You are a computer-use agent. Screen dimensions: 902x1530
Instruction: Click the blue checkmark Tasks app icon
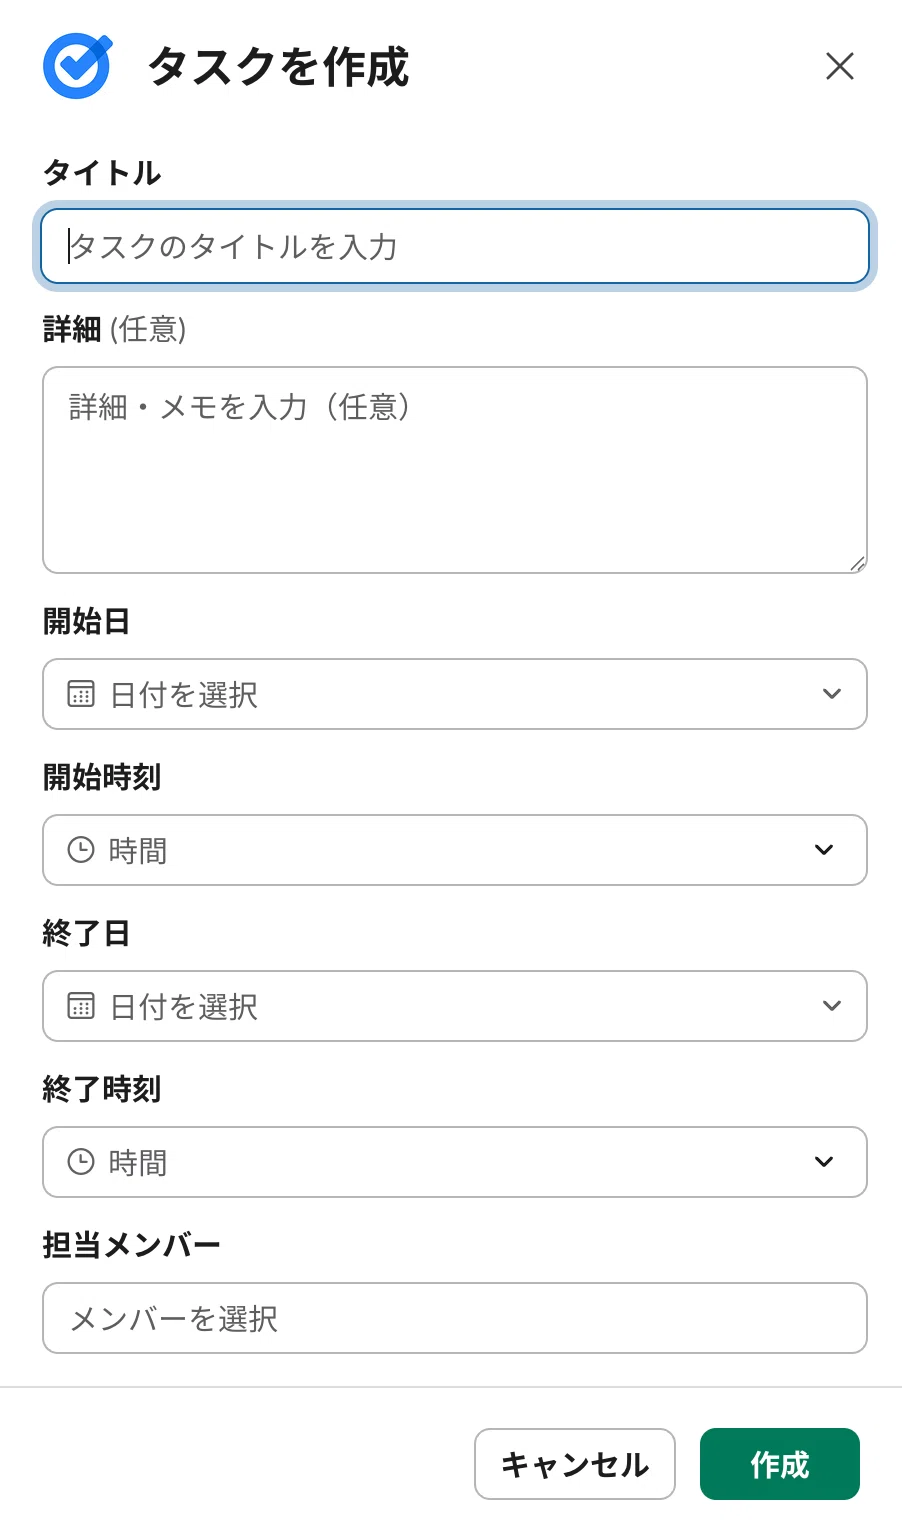click(x=77, y=66)
